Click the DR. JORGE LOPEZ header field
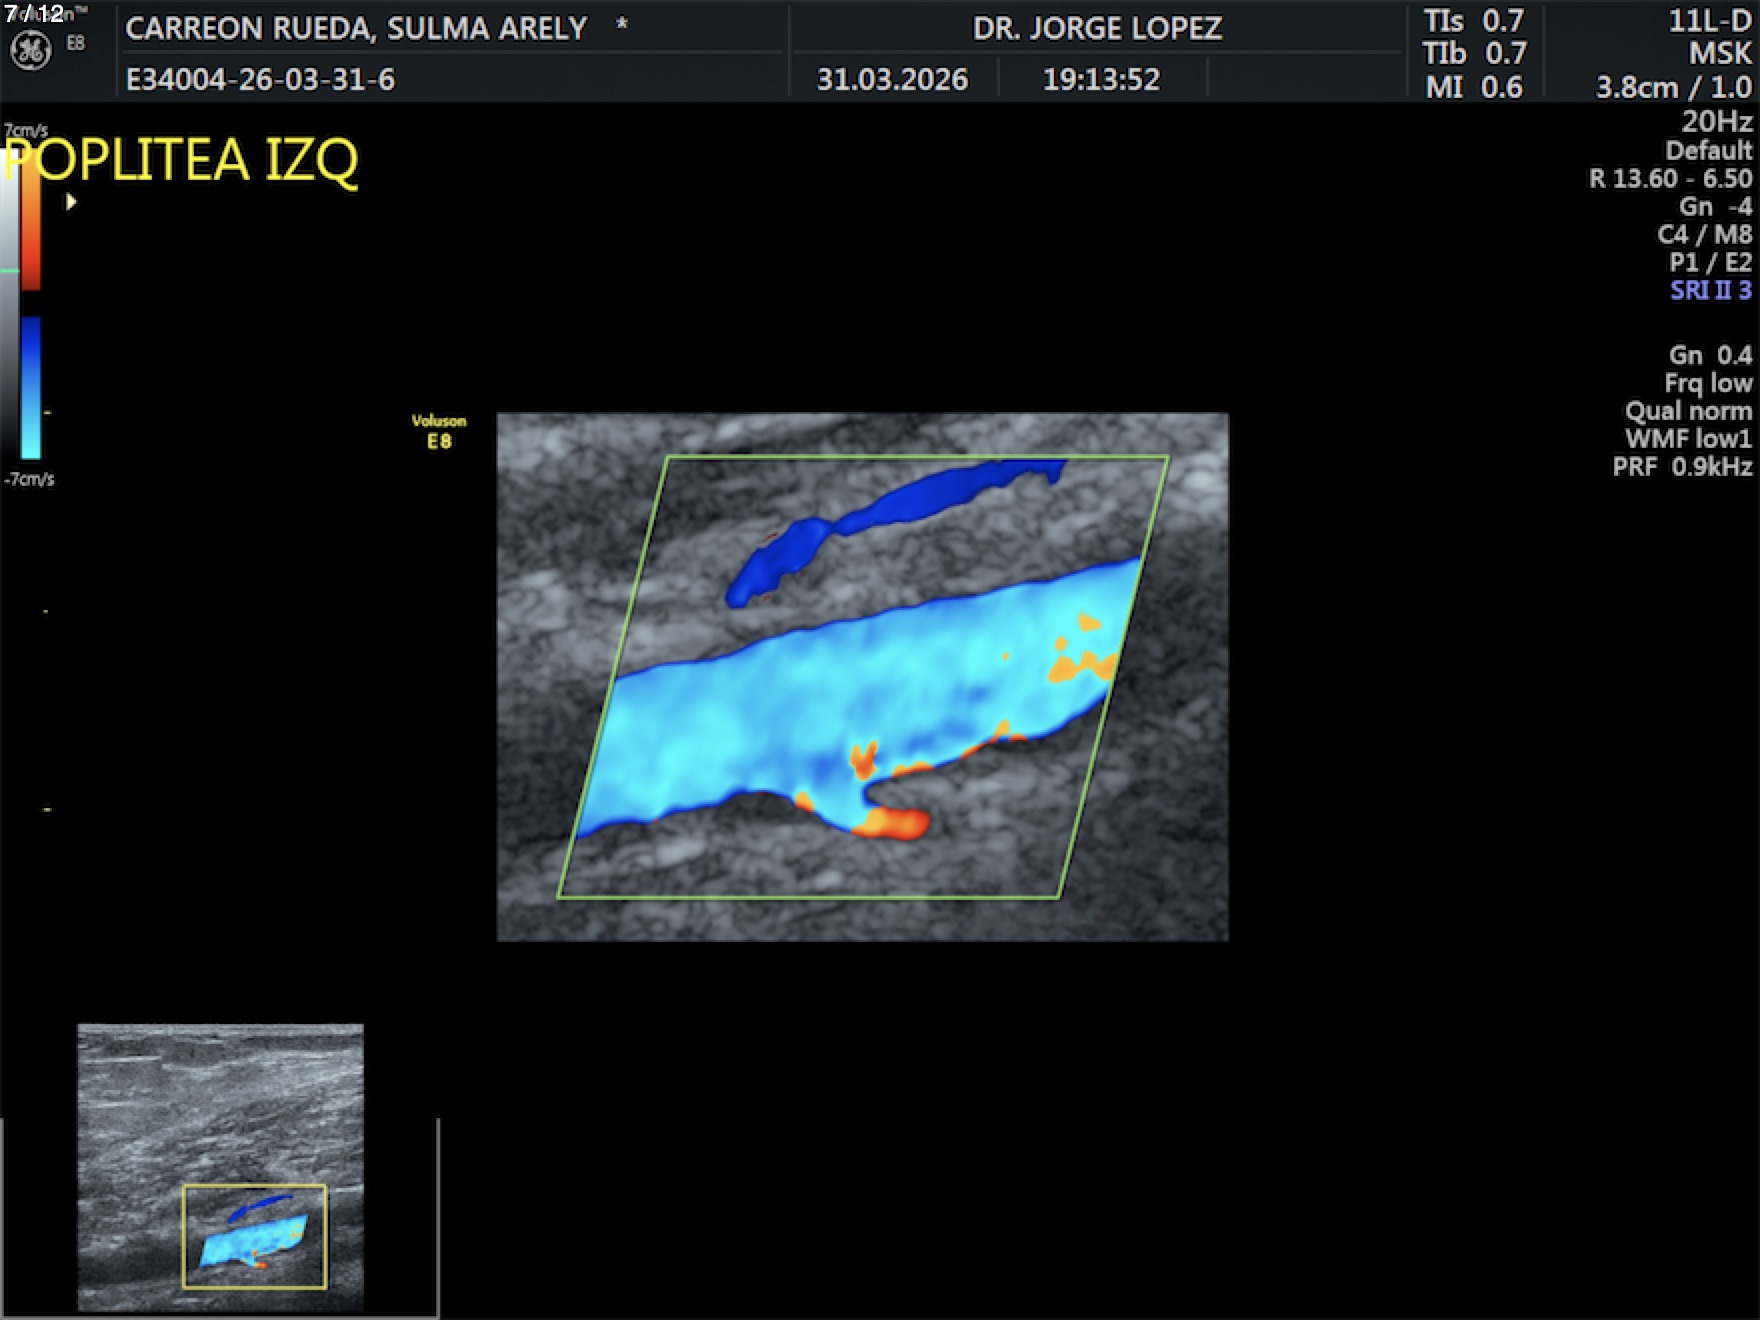Image resolution: width=1760 pixels, height=1320 pixels. (1097, 28)
